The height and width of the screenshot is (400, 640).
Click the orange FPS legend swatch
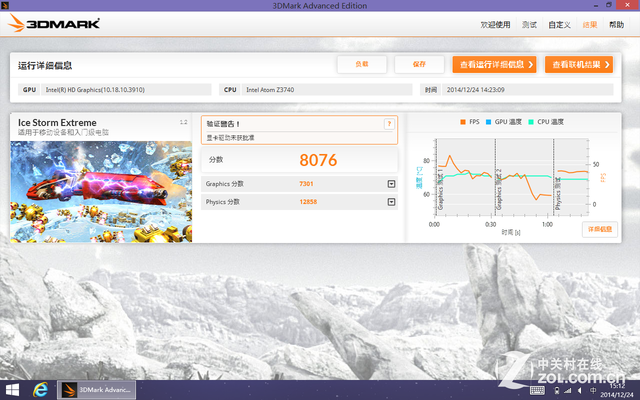click(x=463, y=122)
